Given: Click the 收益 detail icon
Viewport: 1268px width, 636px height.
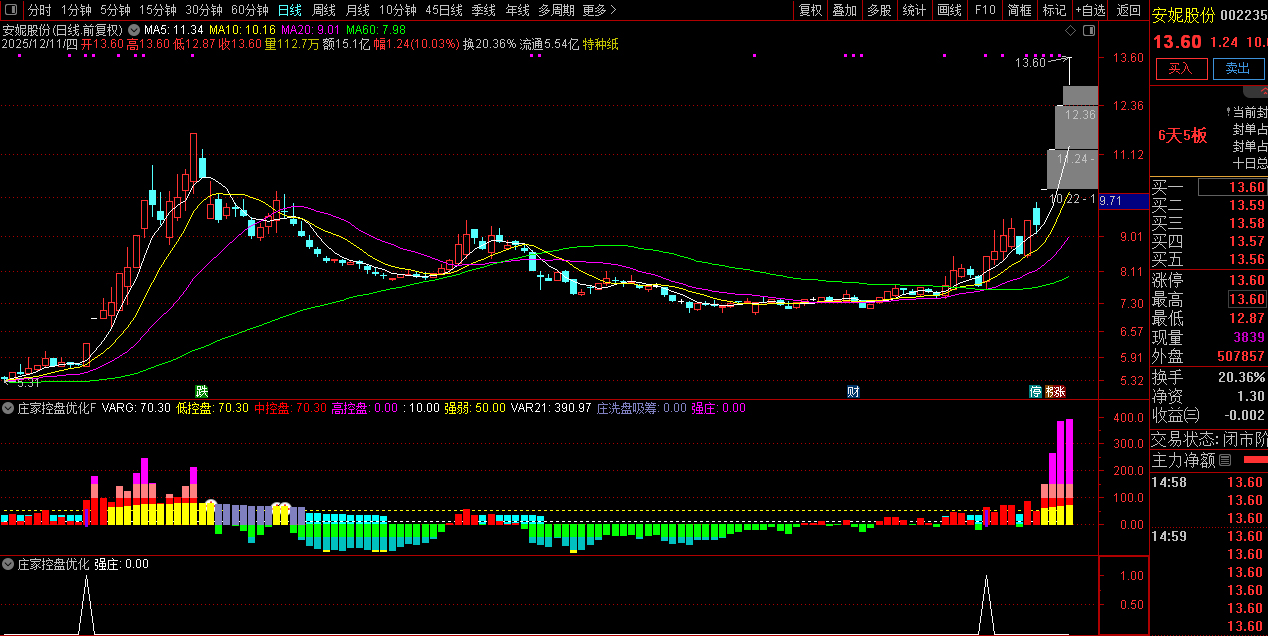Looking at the screenshot, I should 1191,415.
